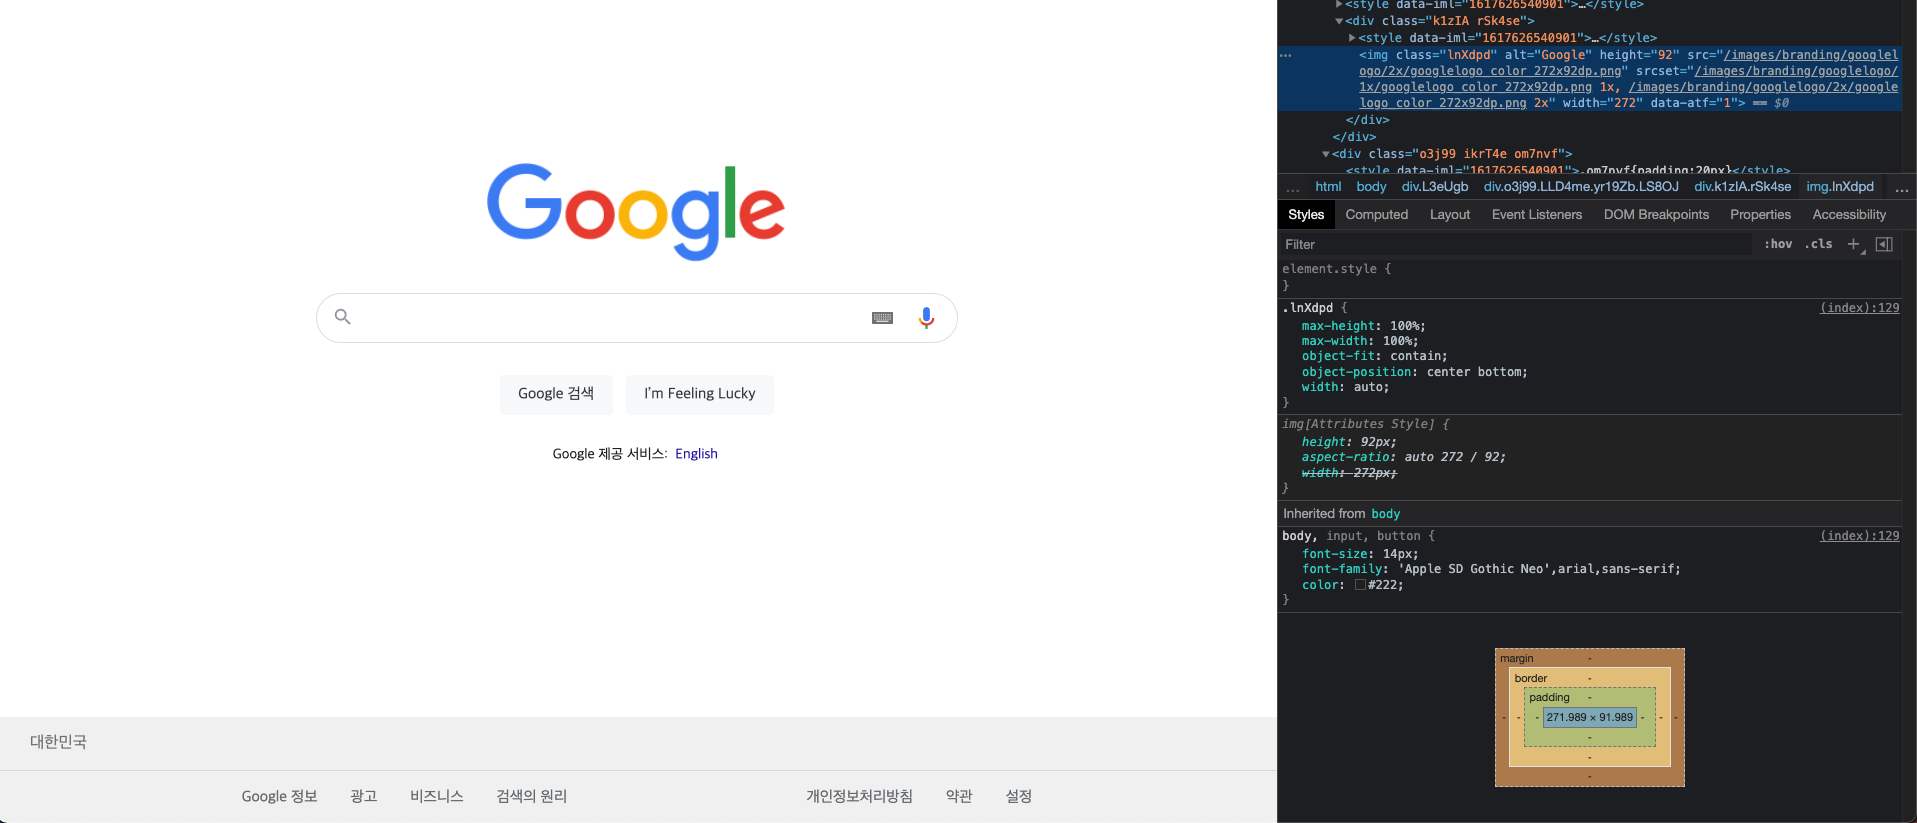Click the object-position value center bottom
Image resolution: width=1917 pixels, height=823 pixels.
1473,372
